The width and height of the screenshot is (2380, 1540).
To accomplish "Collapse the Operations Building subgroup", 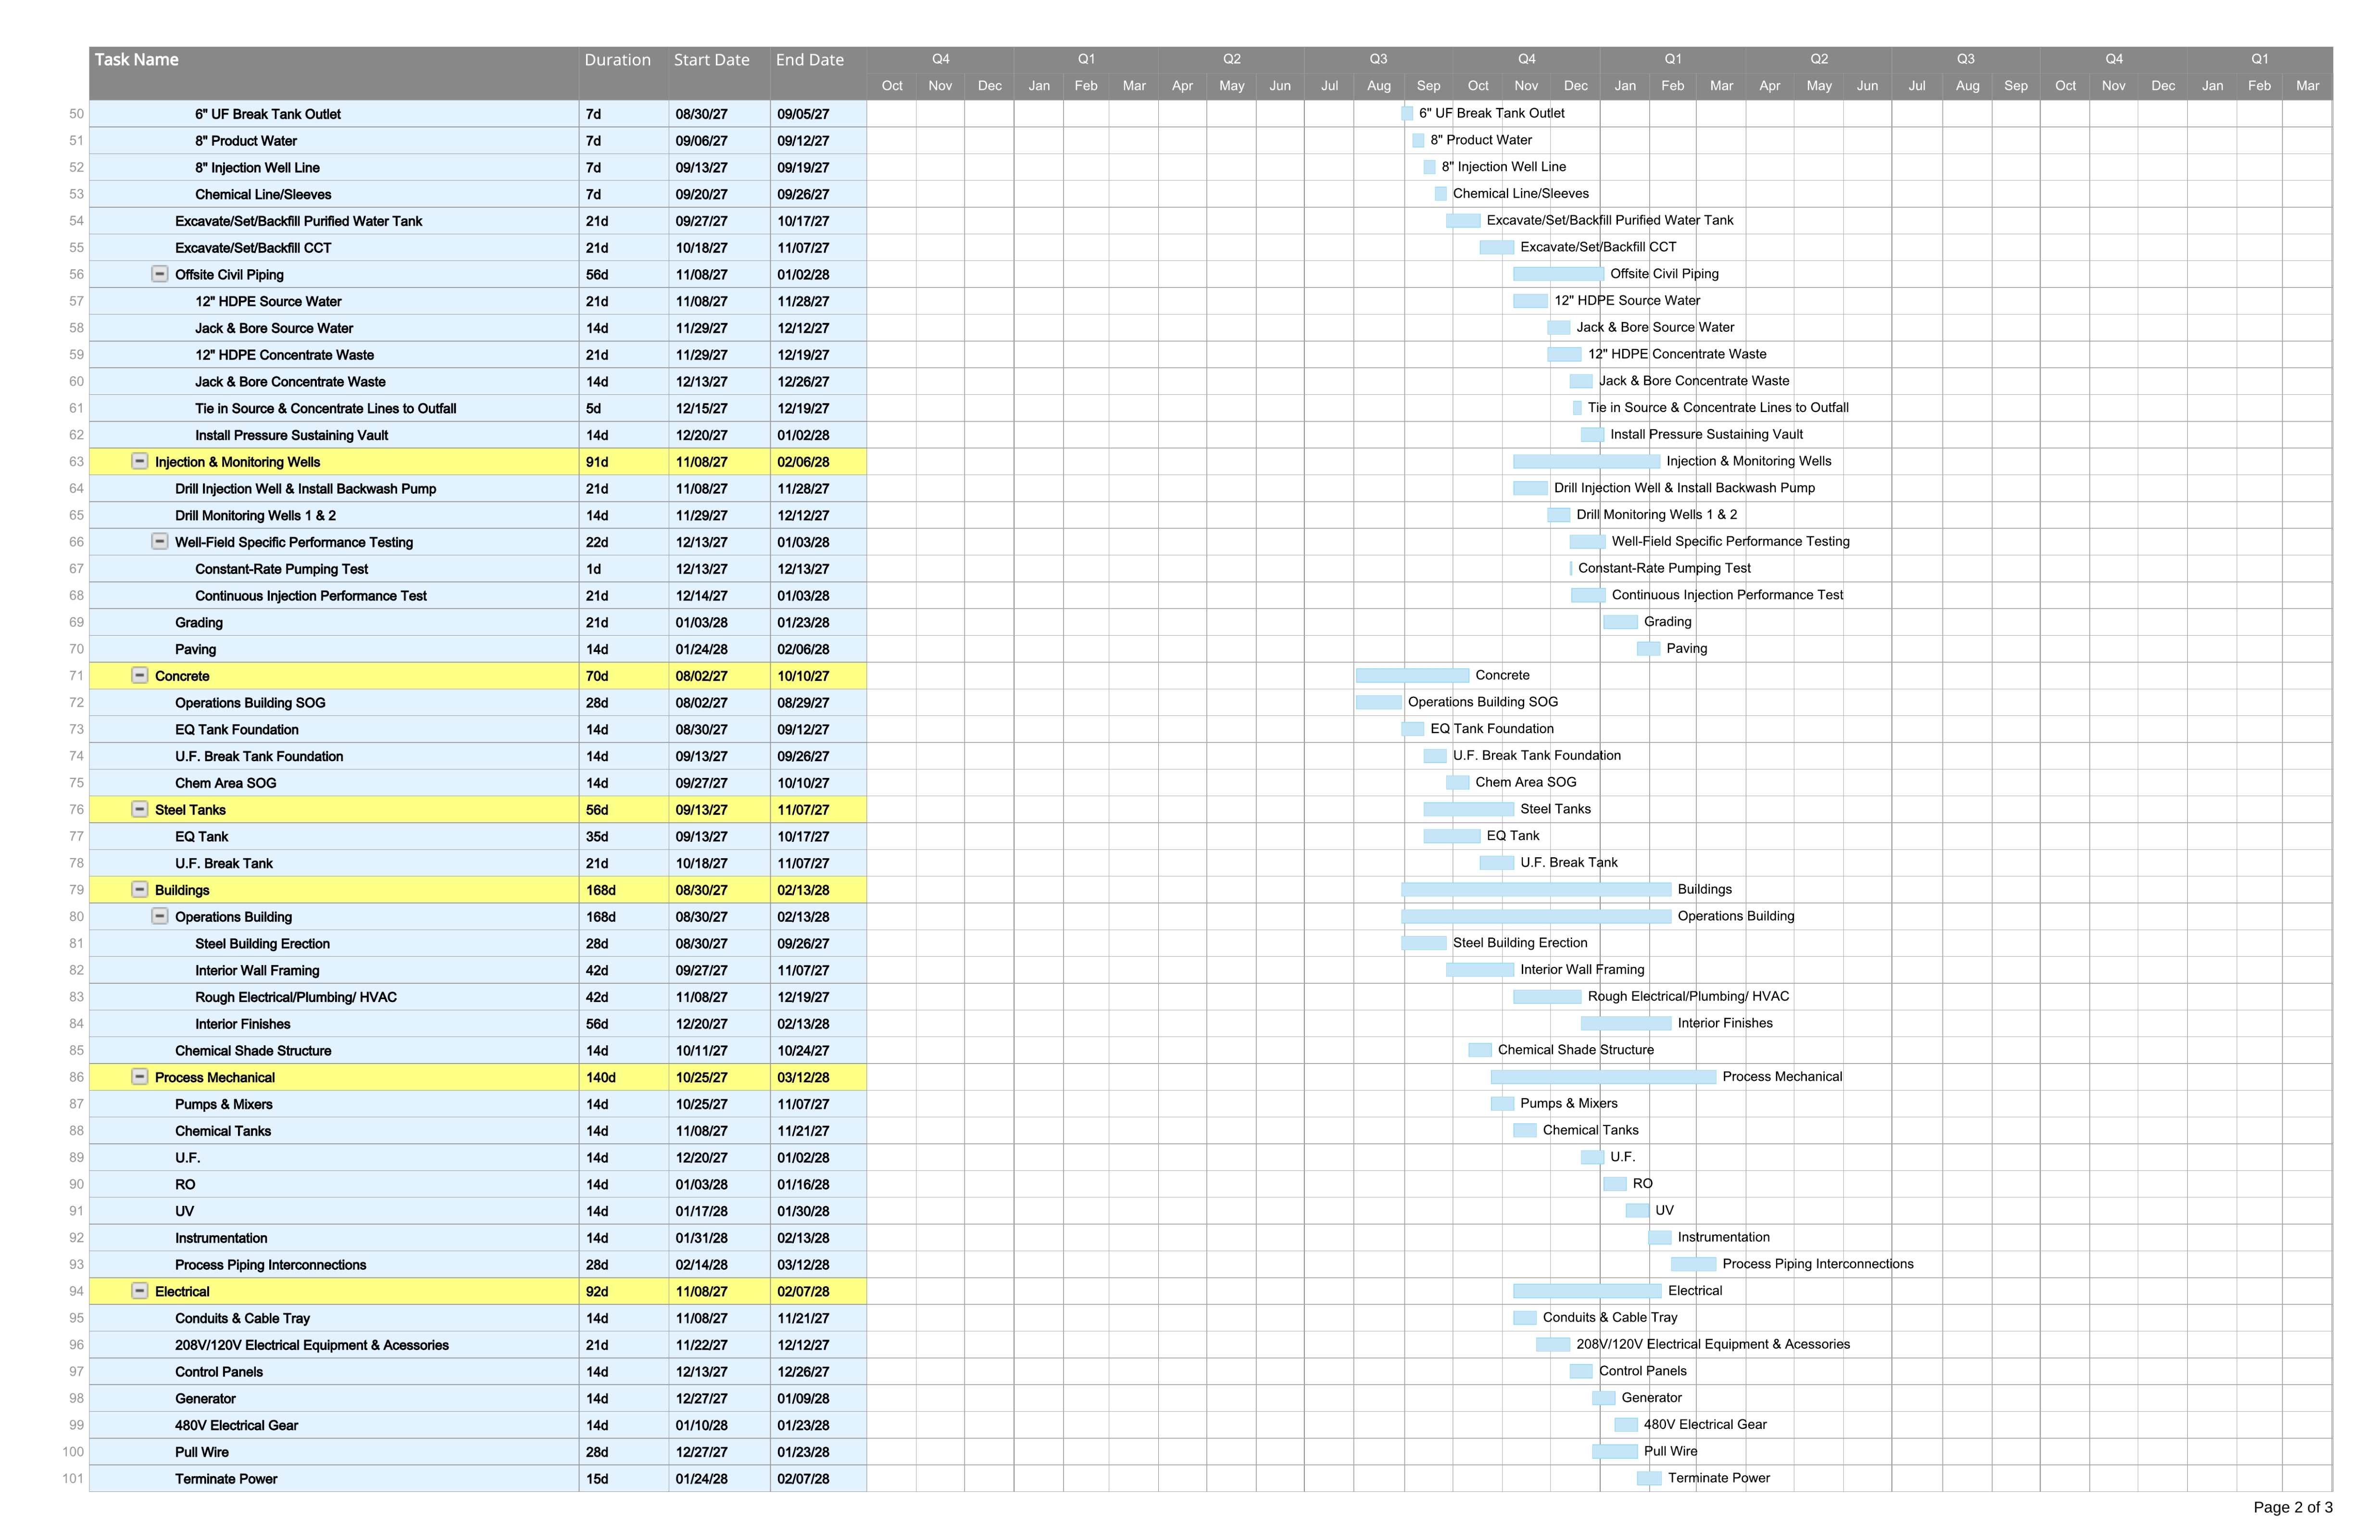I will point(159,916).
